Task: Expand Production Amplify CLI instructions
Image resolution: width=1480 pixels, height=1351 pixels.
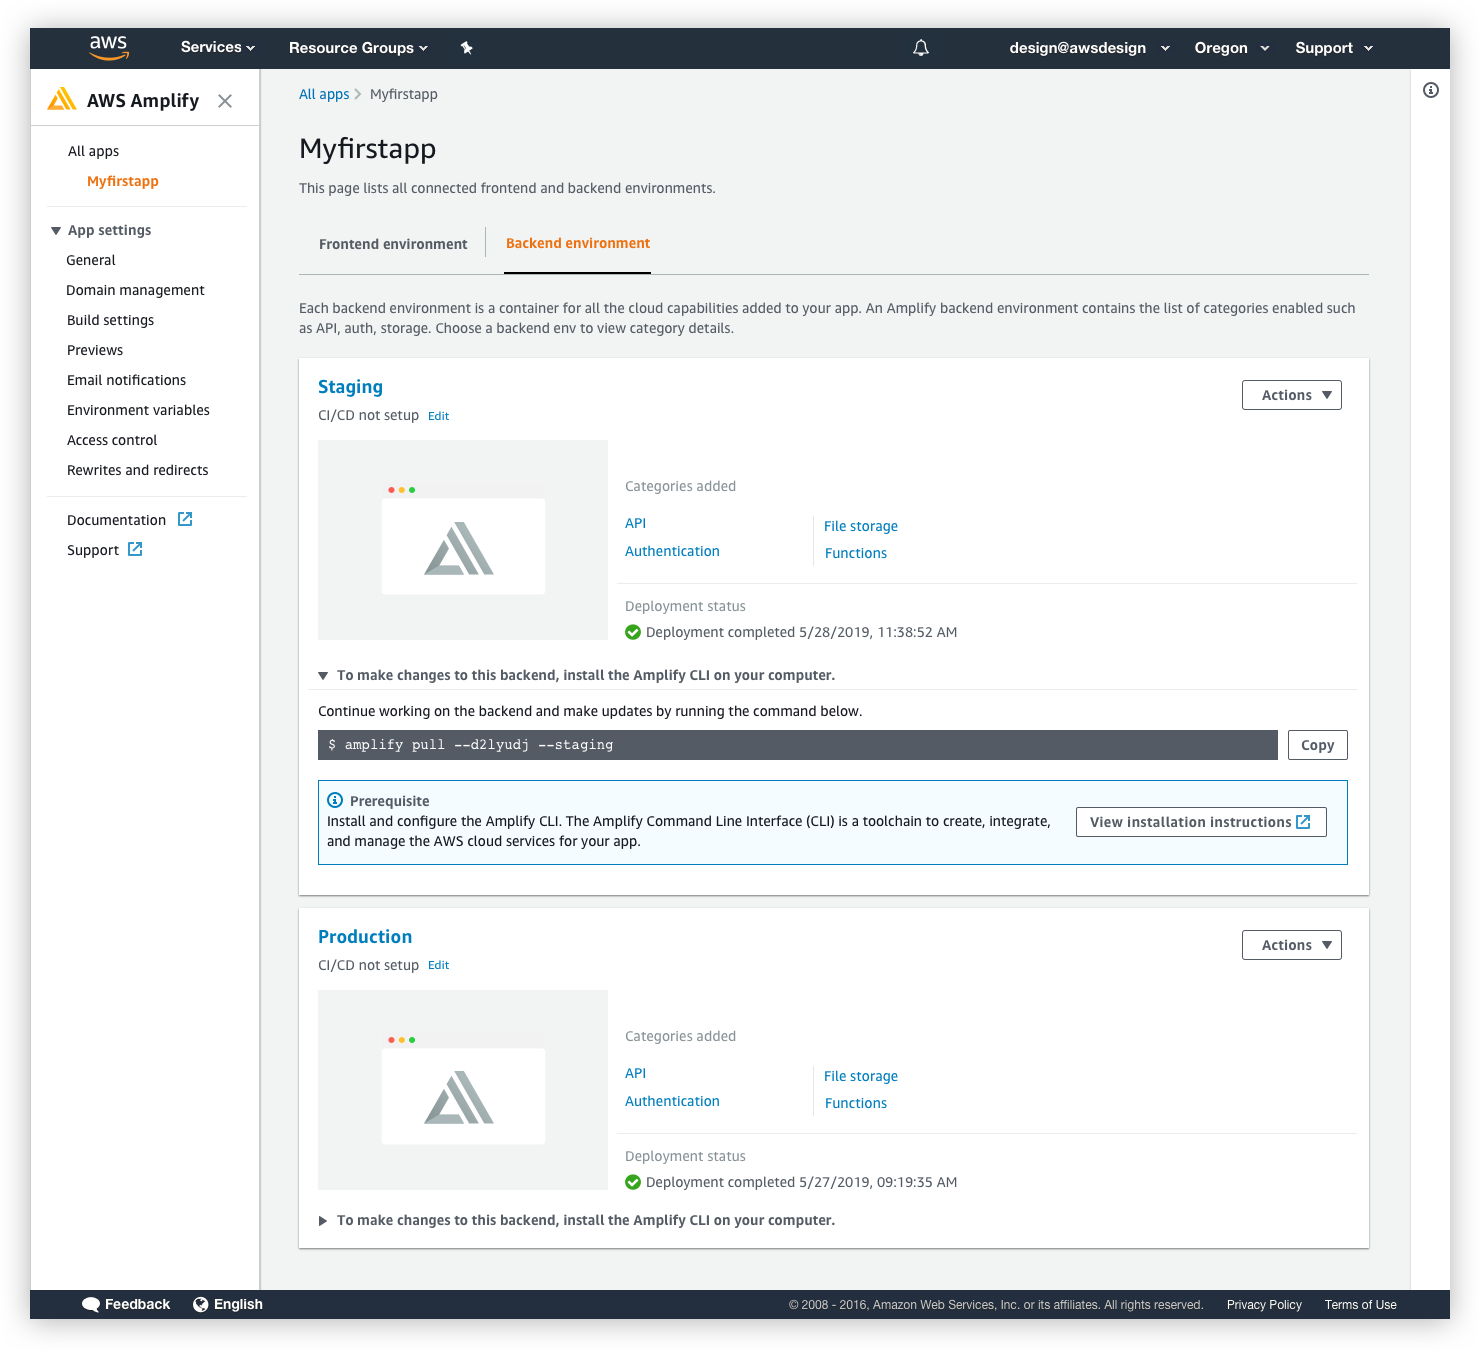Action: pos(323,1220)
